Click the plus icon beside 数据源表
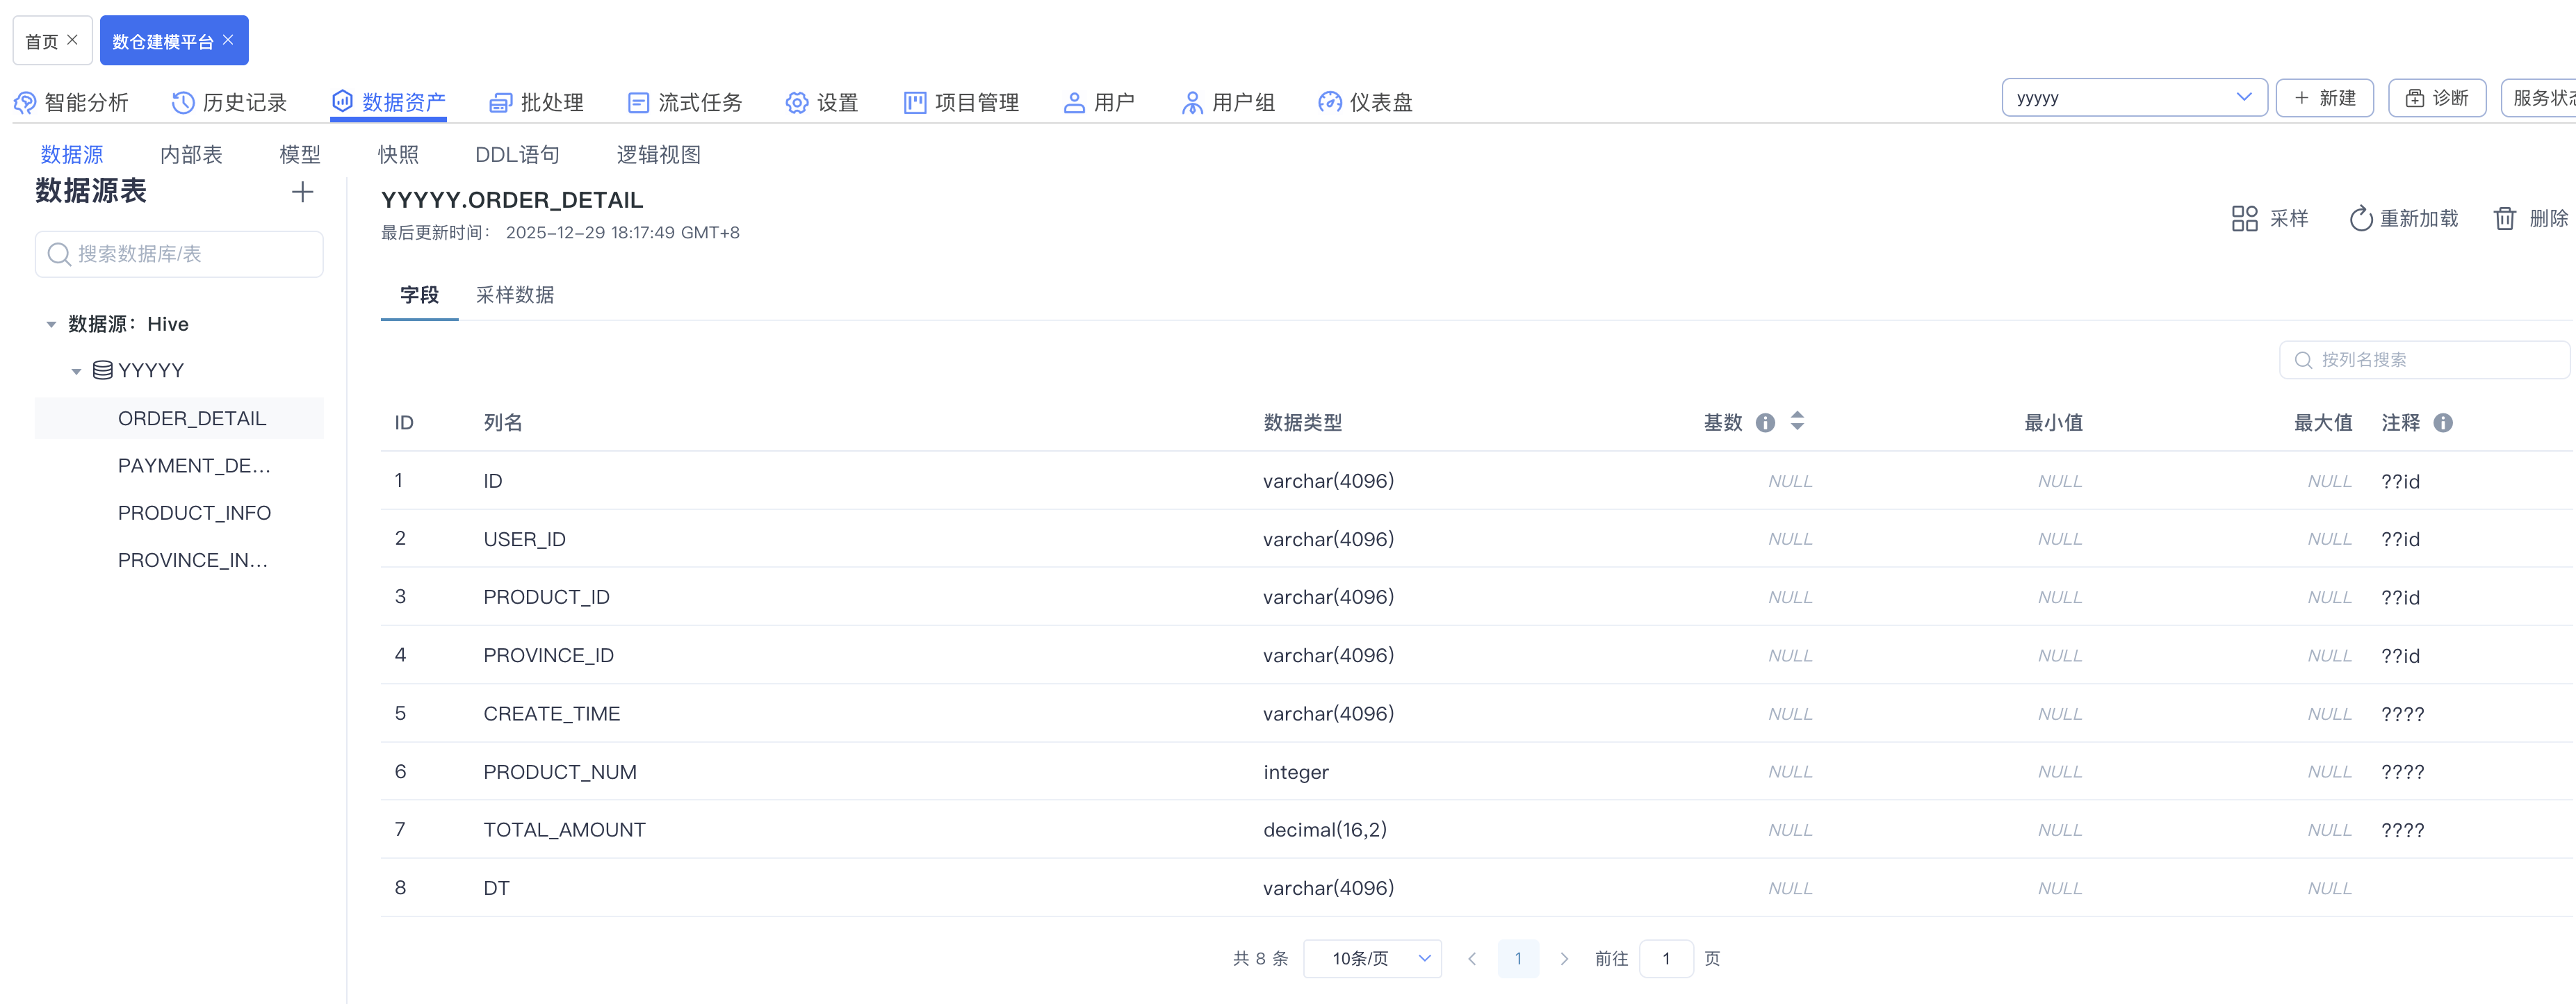Screen dimensions: 2576x1004 (x=302, y=192)
